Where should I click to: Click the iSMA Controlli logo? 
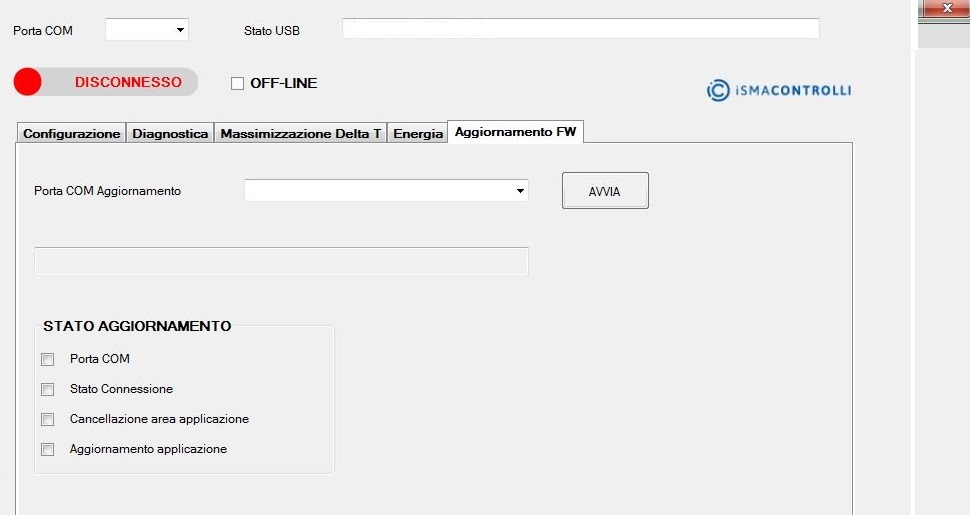coord(779,91)
